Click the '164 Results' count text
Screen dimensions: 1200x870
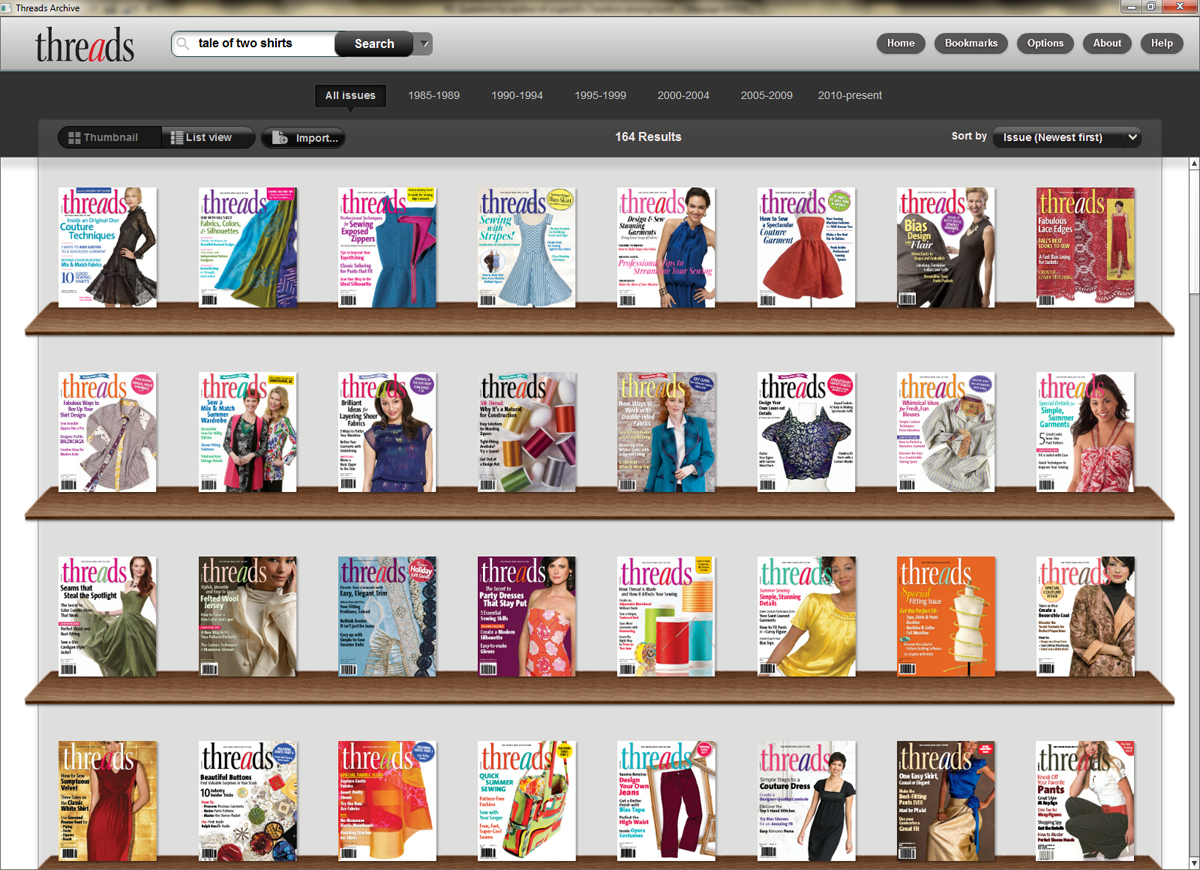click(x=648, y=137)
